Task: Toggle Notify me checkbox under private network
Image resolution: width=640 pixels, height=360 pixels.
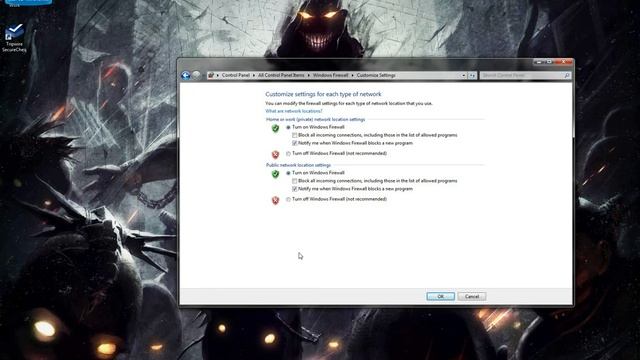Action: click(x=294, y=143)
